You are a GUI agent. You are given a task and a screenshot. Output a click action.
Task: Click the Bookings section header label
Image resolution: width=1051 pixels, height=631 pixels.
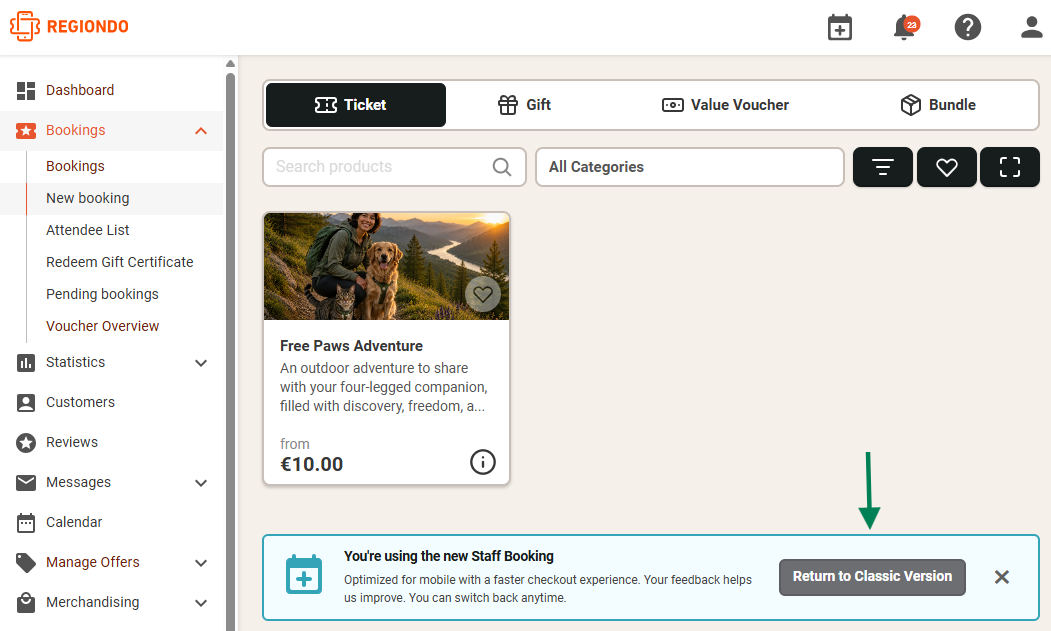tap(75, 130)
